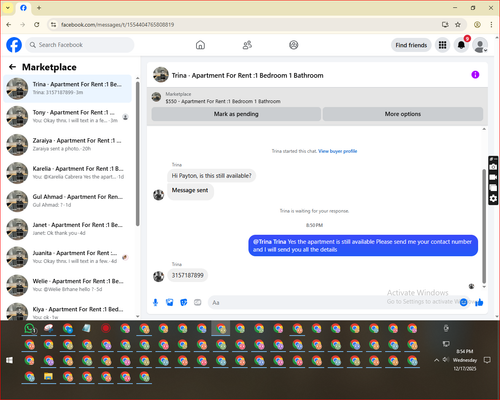
Task: Click the 3157187899 message bubble
Action: click(x=188, y=275)
